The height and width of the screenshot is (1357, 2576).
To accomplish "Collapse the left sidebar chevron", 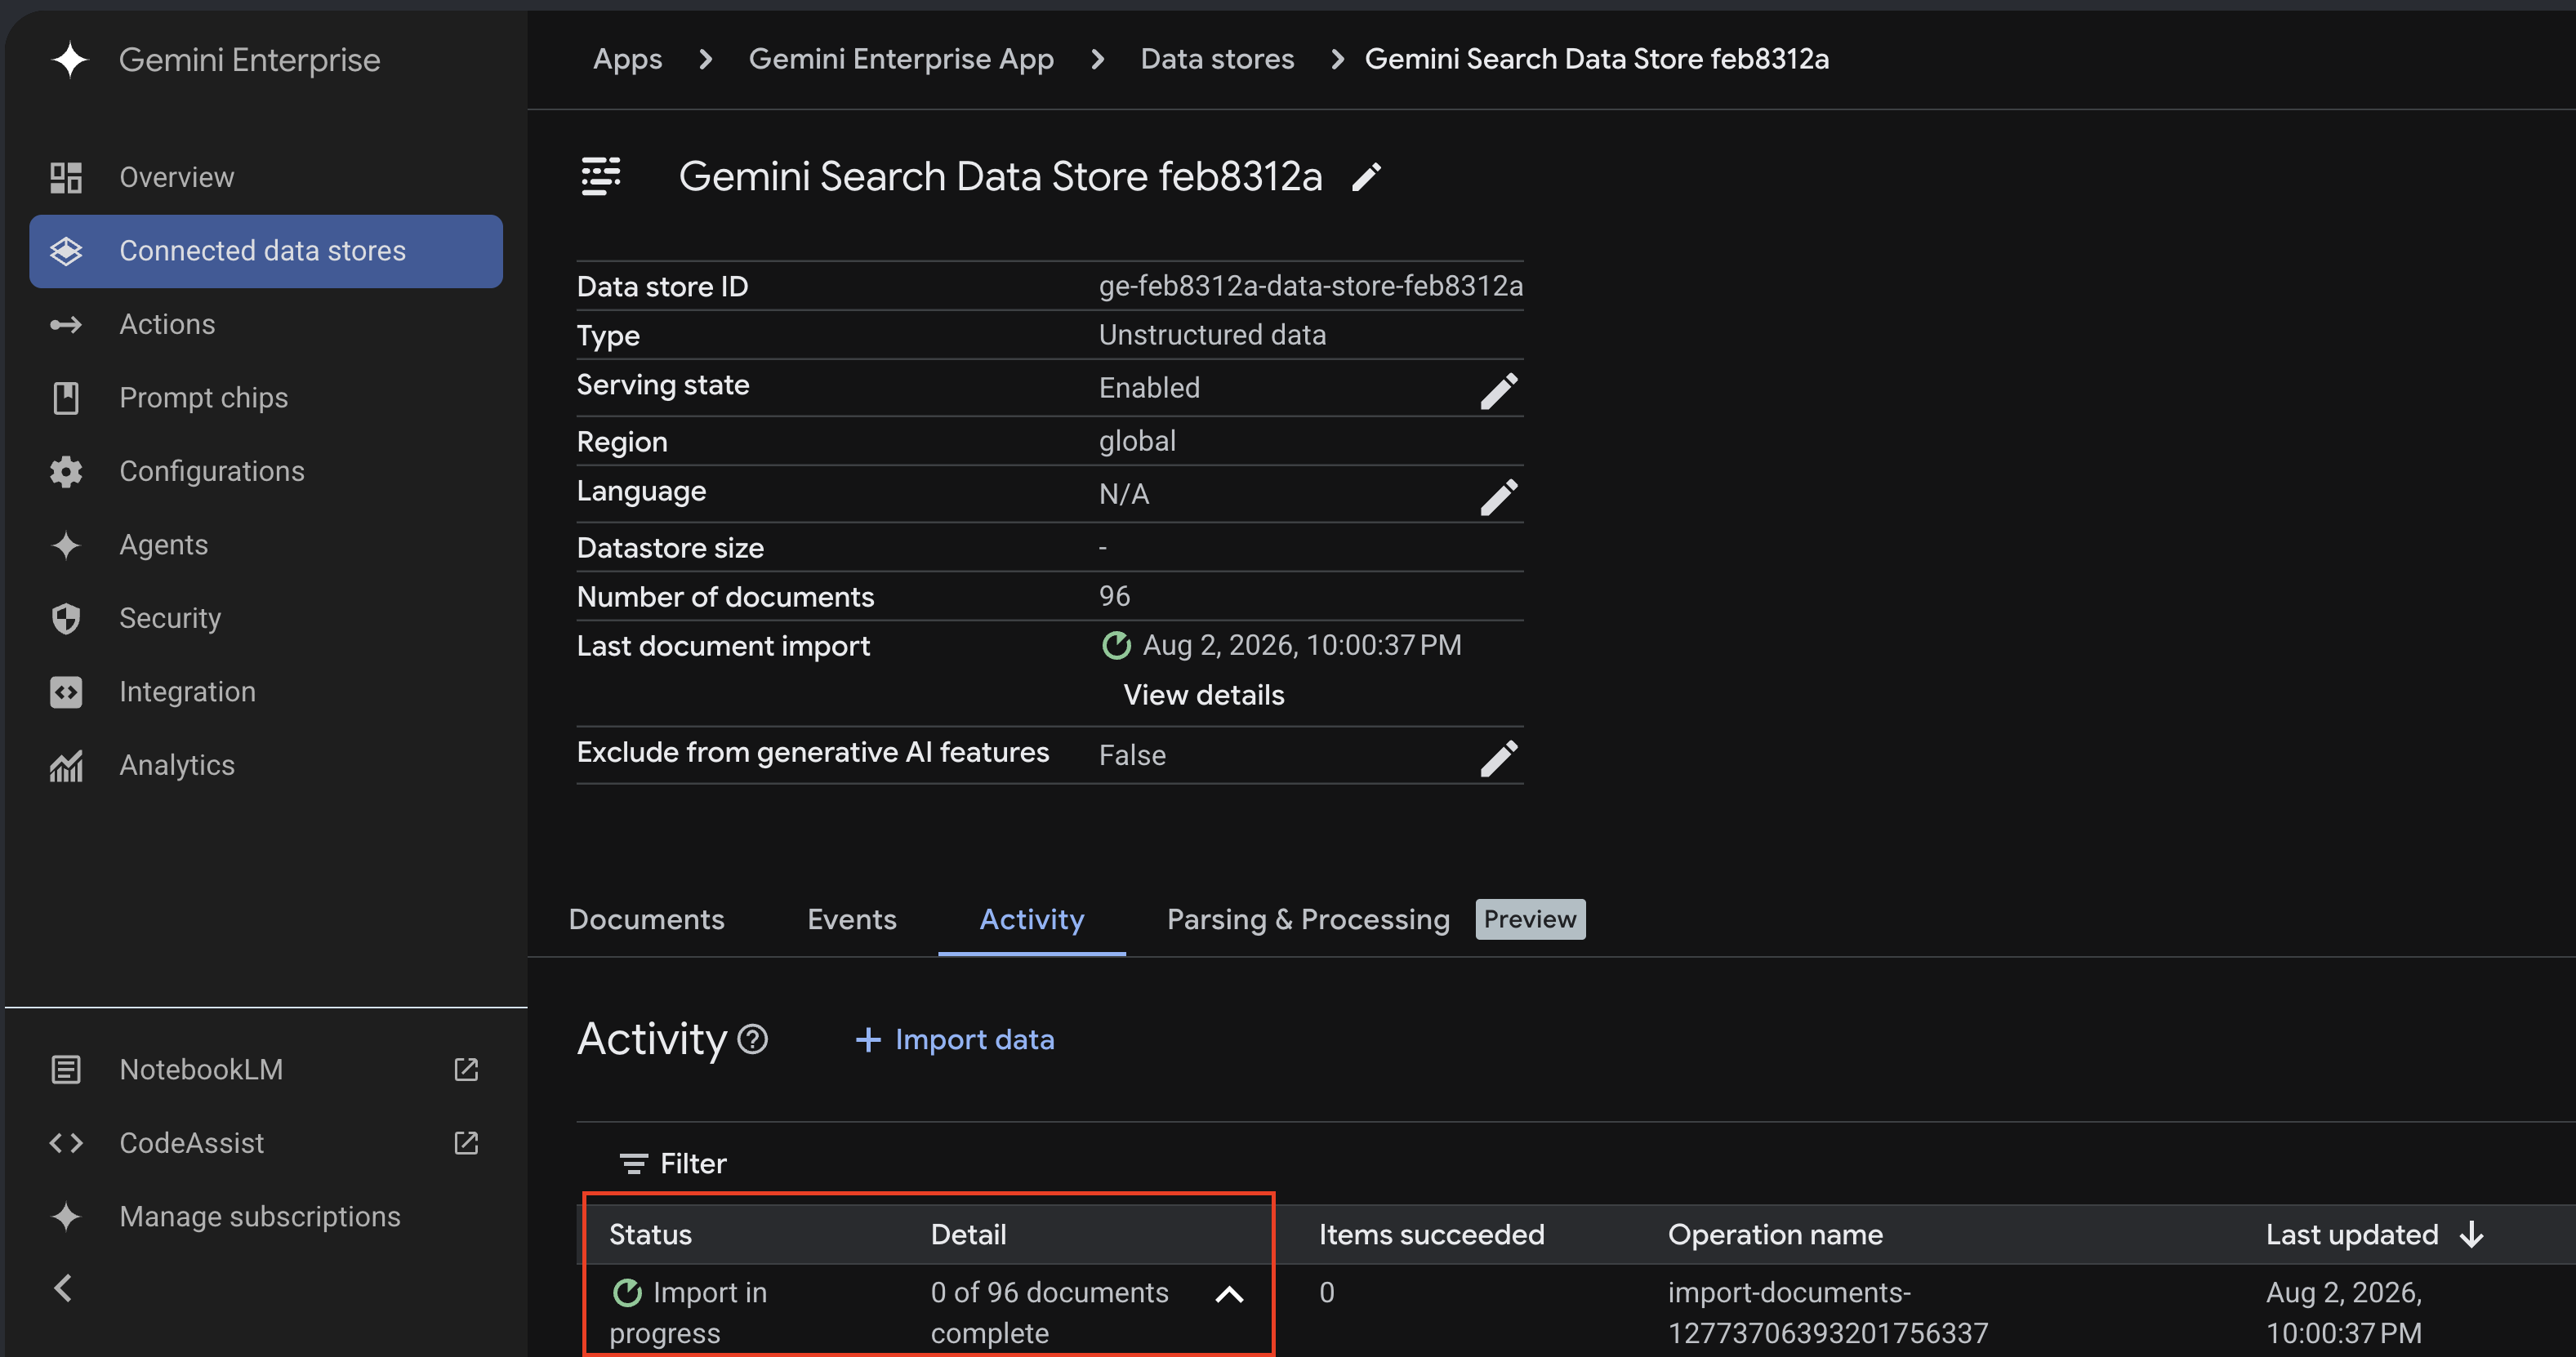I will pos(63,1288).
